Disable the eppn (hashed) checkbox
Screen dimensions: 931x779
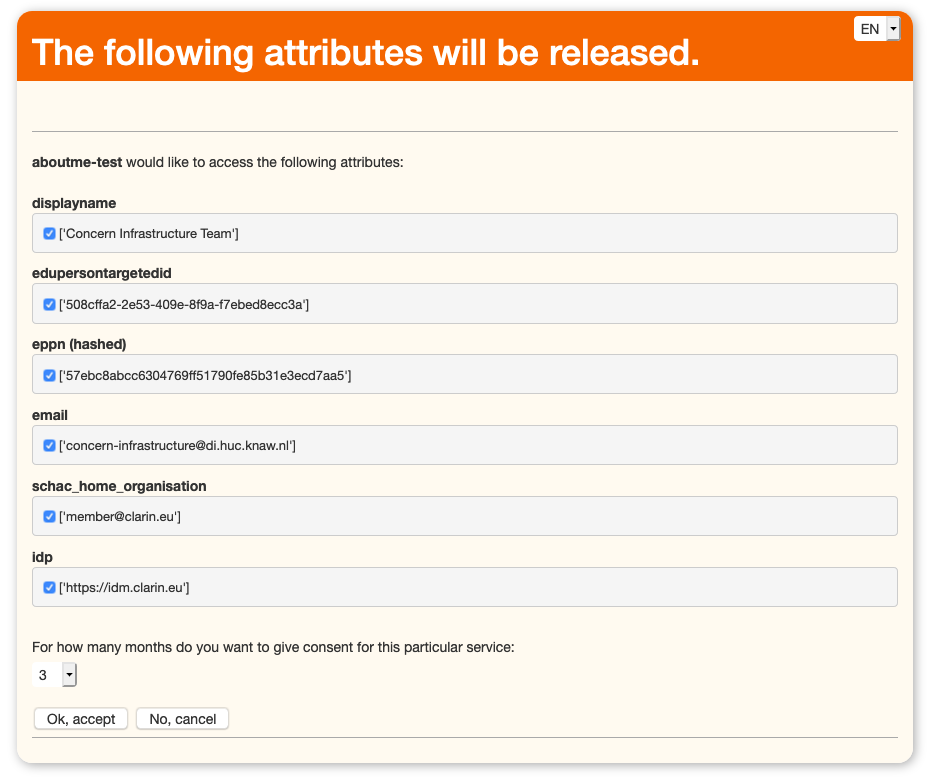pyautogui.click(x=49, y=375)
